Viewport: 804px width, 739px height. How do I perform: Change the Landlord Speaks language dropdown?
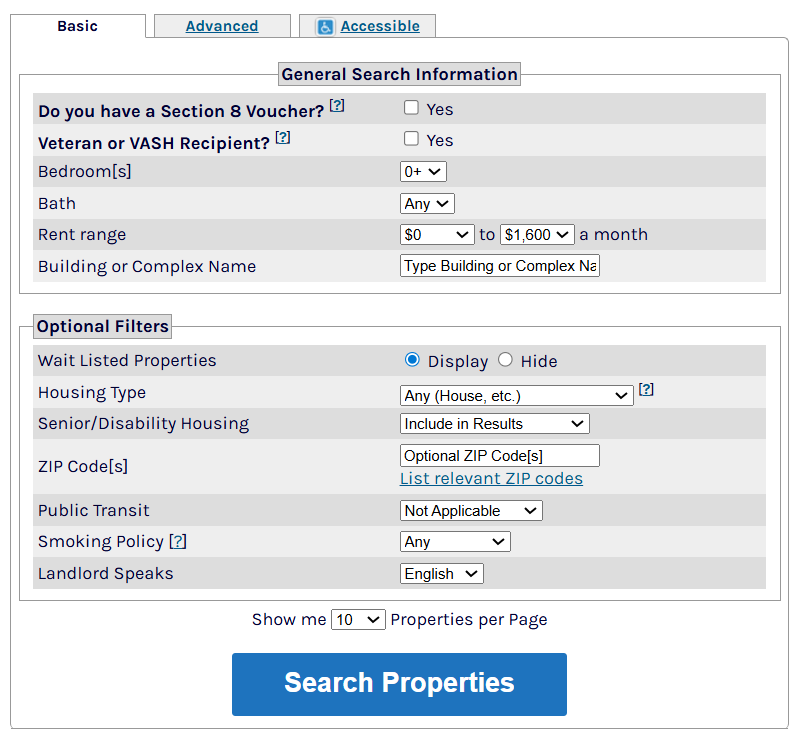(441, 573)
